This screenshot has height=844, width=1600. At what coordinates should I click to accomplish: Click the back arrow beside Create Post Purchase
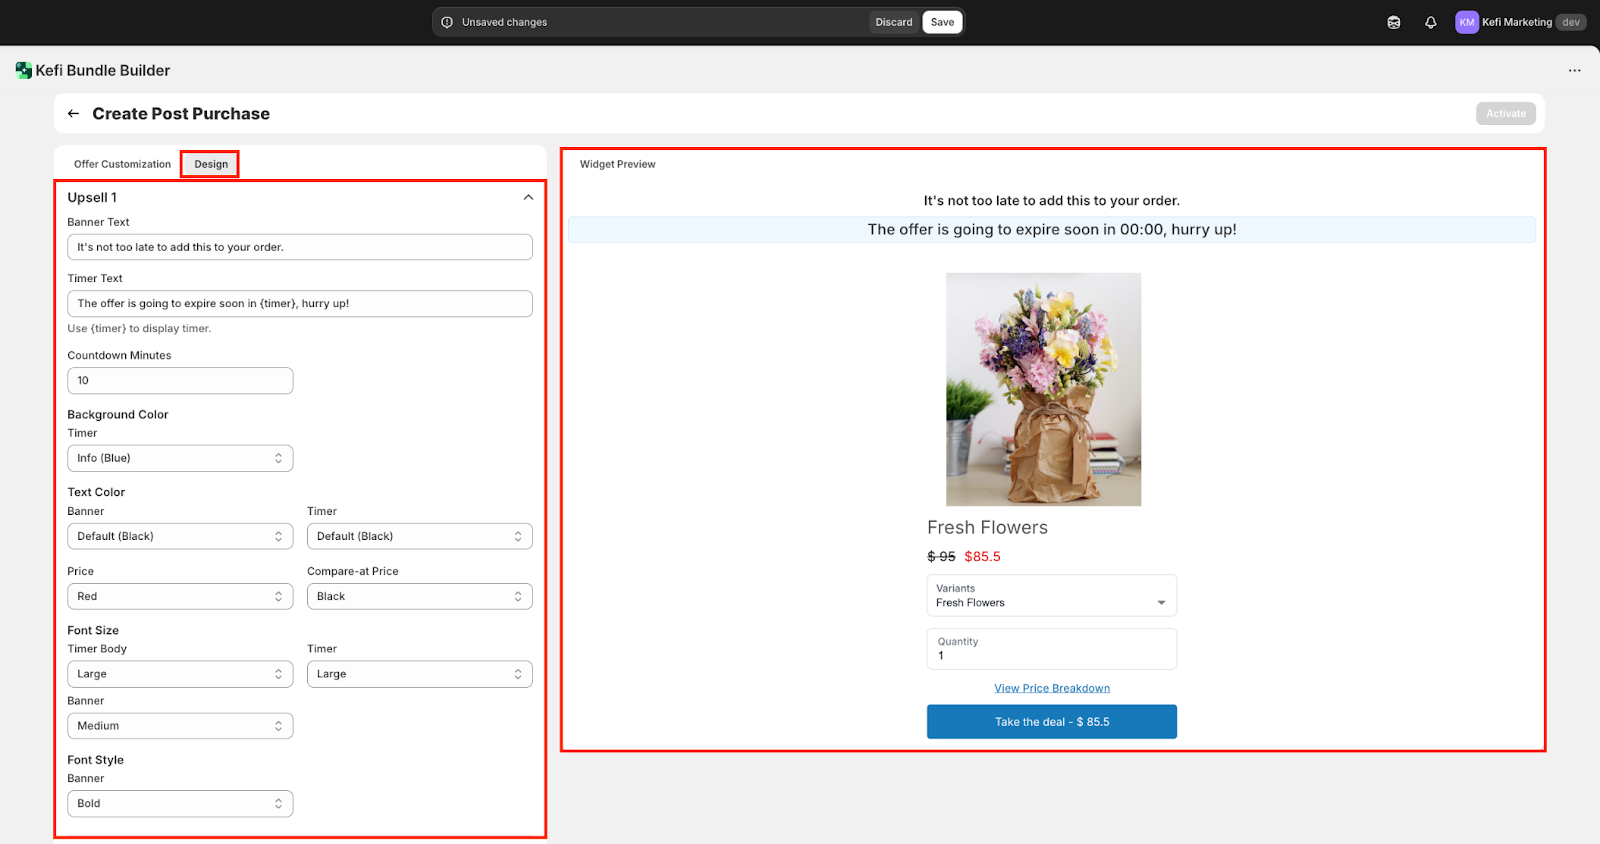73,114
